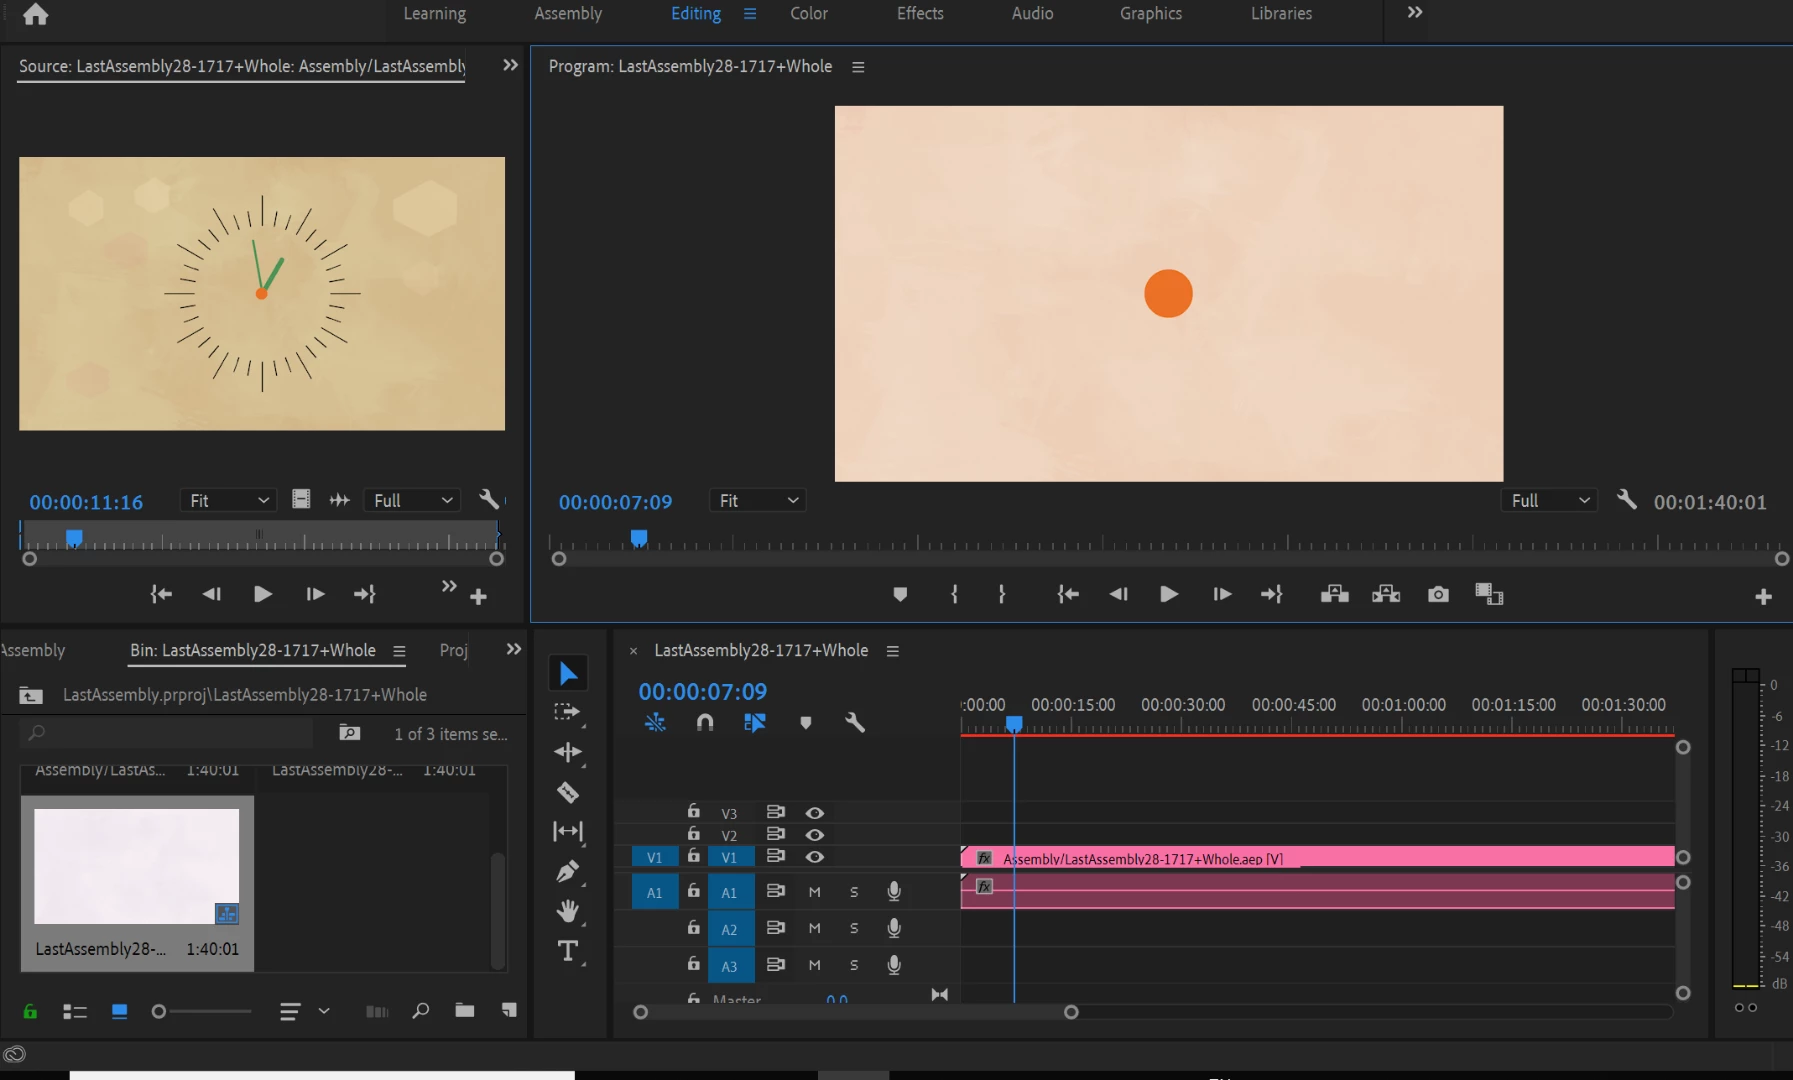Click Export Frame camera icon

pyautogui.click(x=1438, y=594)
